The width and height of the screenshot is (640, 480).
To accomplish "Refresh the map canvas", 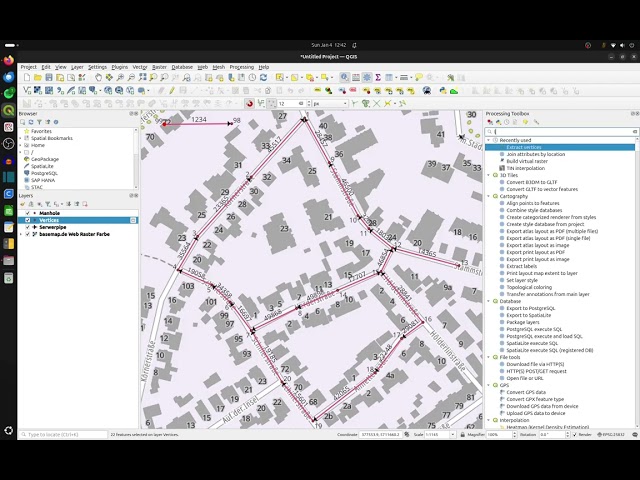I will coord(264,78).
